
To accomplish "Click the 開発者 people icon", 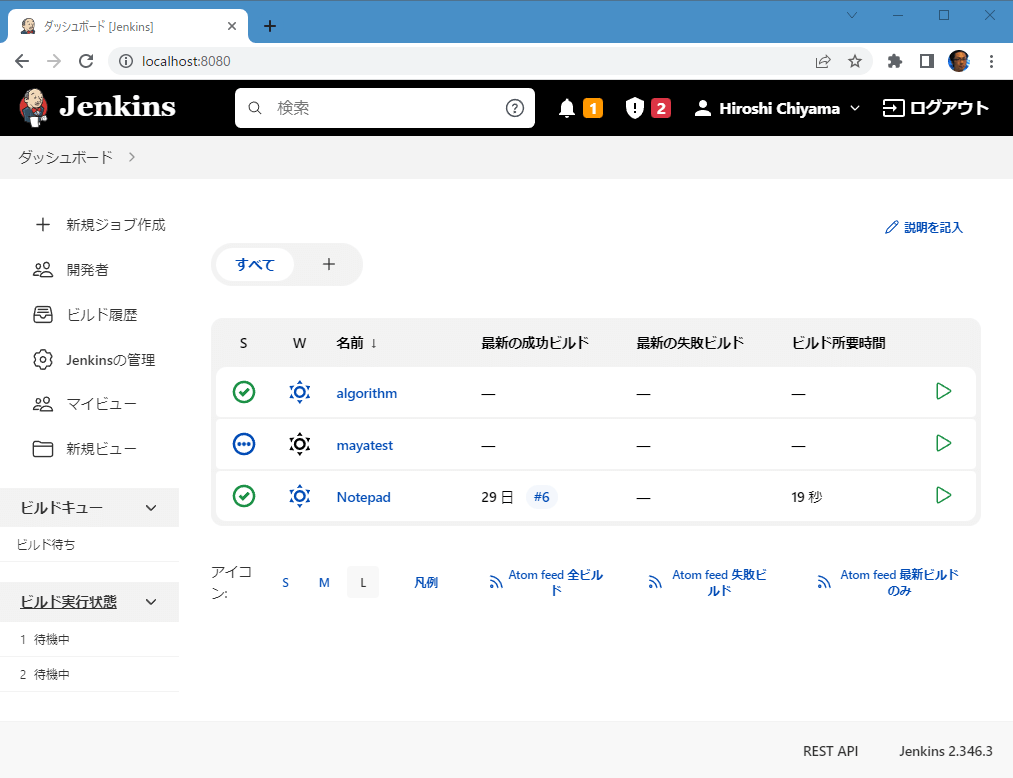I will (x=43, y=269).
